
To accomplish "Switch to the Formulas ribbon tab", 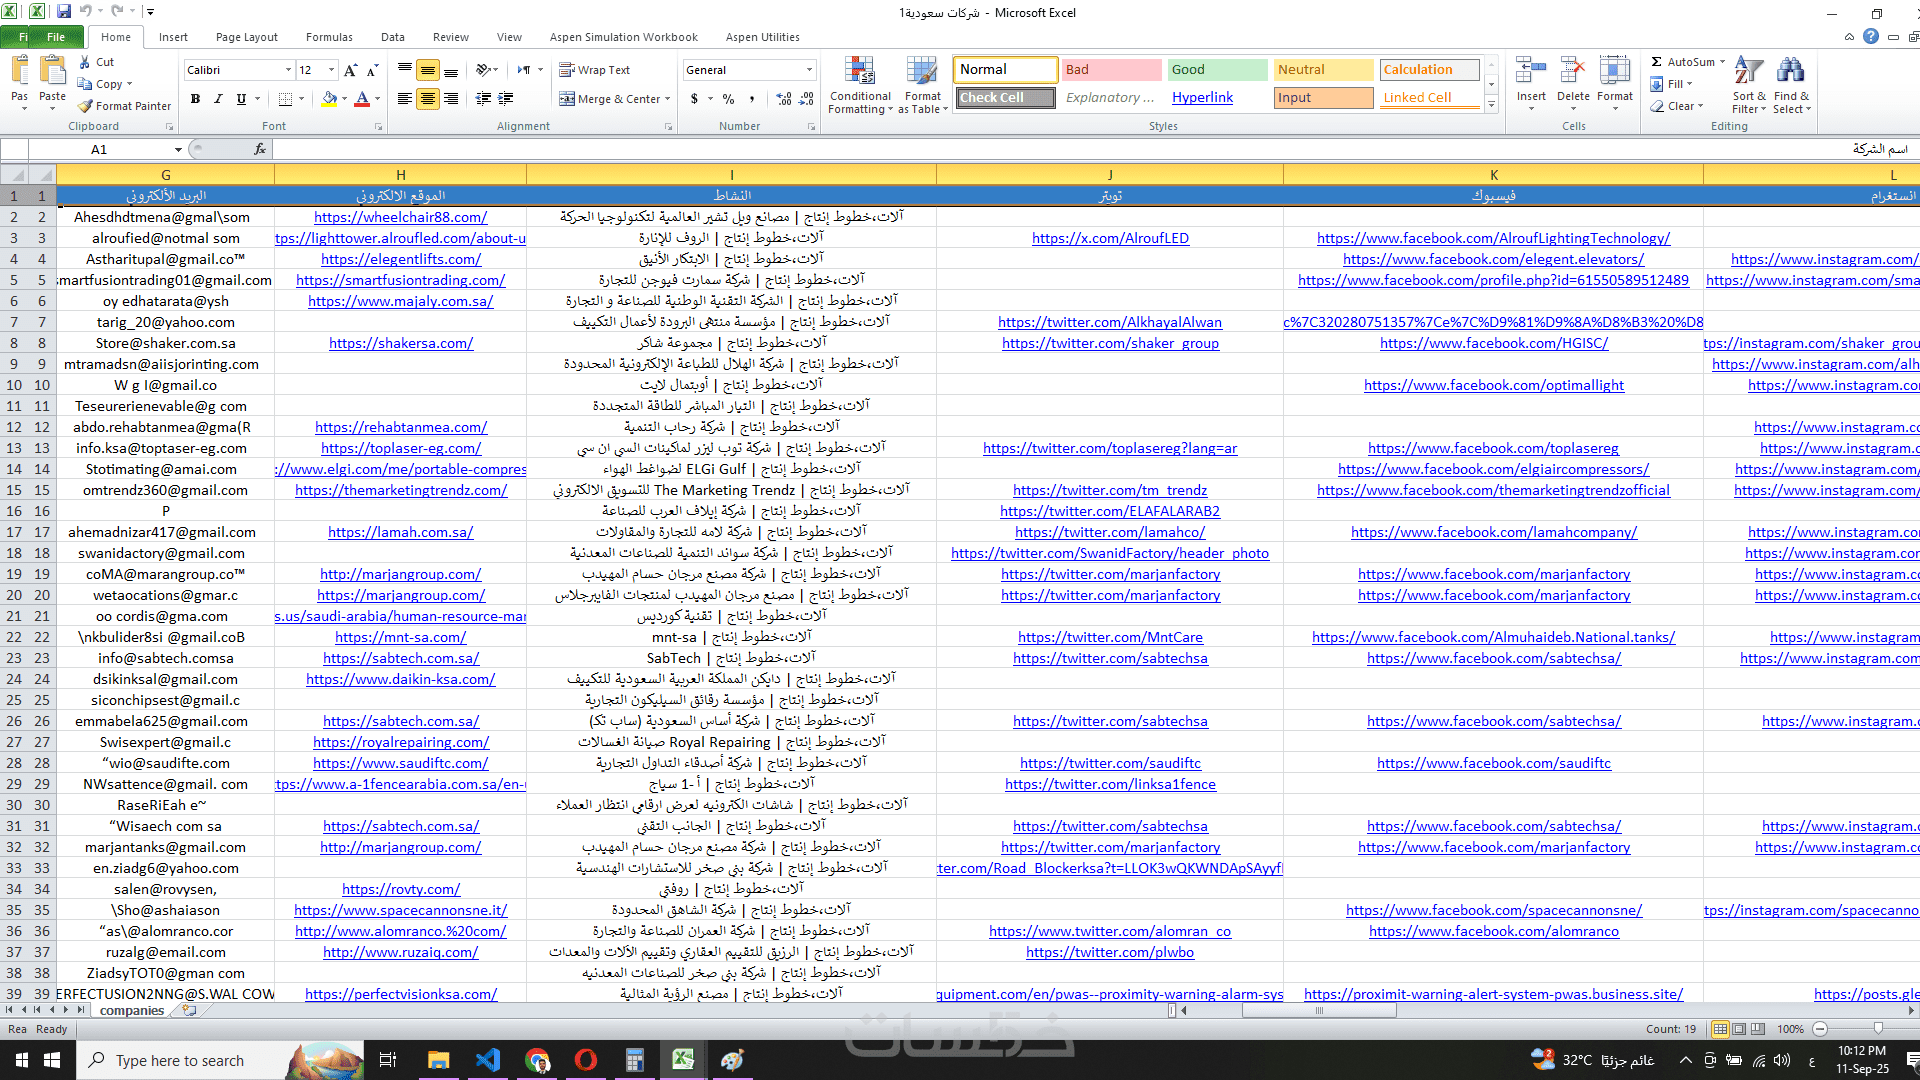I will [x=329, y=37].
